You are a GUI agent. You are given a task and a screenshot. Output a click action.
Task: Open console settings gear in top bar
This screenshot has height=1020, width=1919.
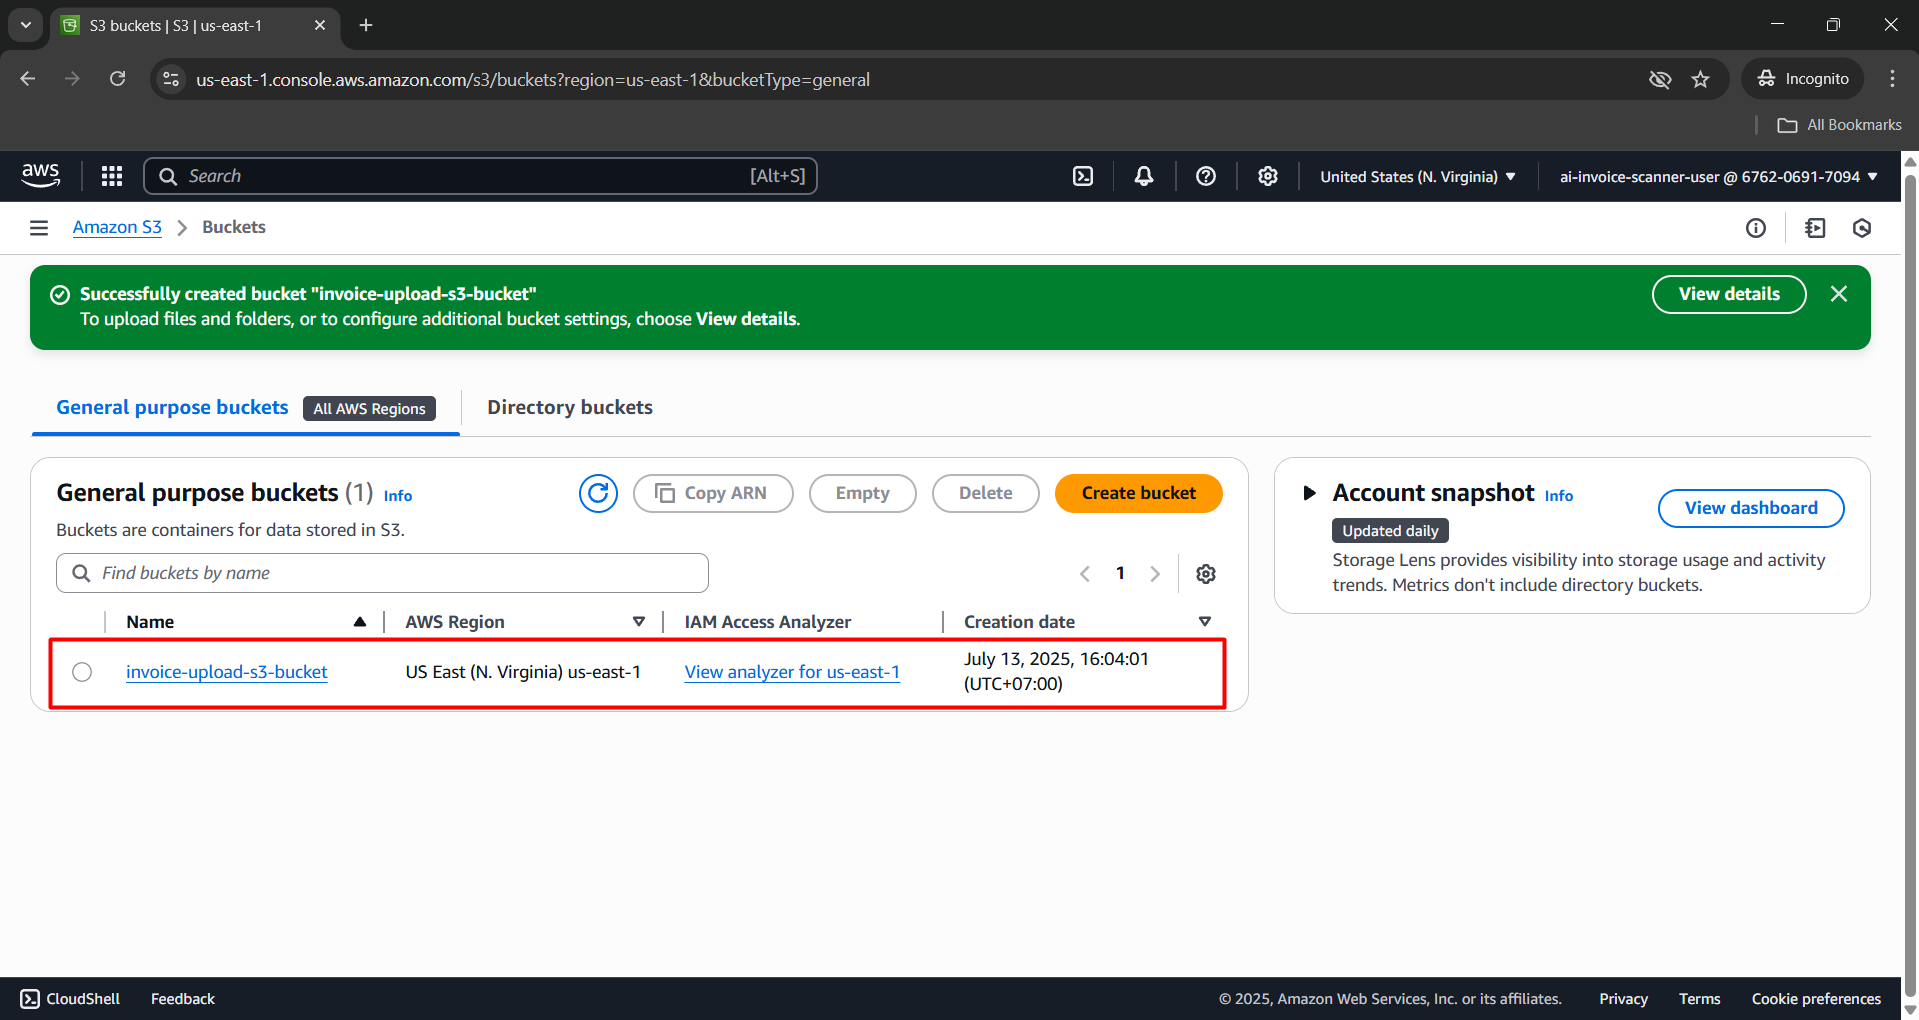click(1268, 176)
